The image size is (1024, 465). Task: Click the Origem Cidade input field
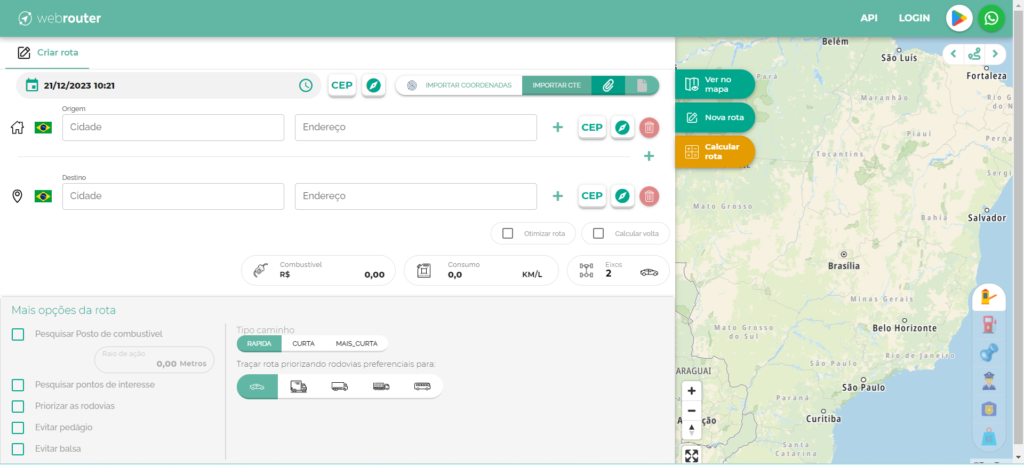point(173,127)
